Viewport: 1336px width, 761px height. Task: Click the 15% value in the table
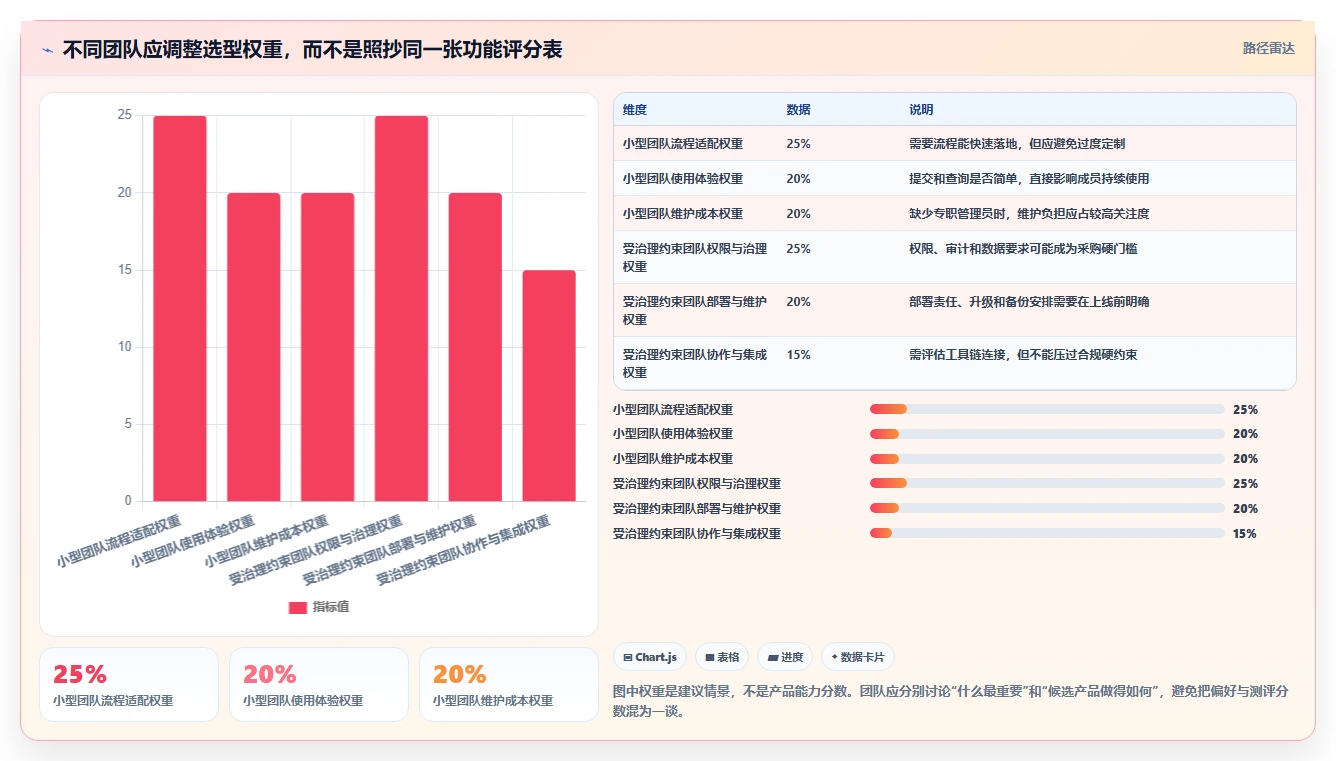click(x=798, y=354)
